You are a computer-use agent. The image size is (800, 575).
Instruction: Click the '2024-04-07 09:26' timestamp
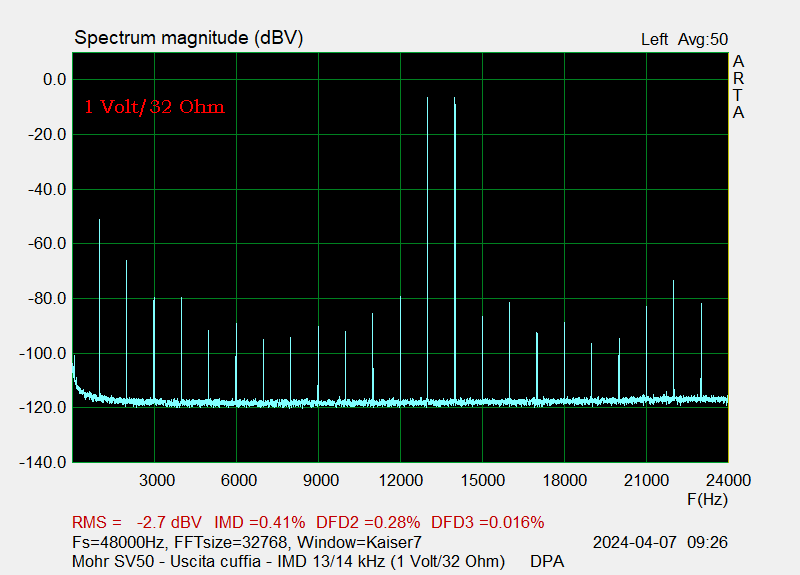coord(660,542)
